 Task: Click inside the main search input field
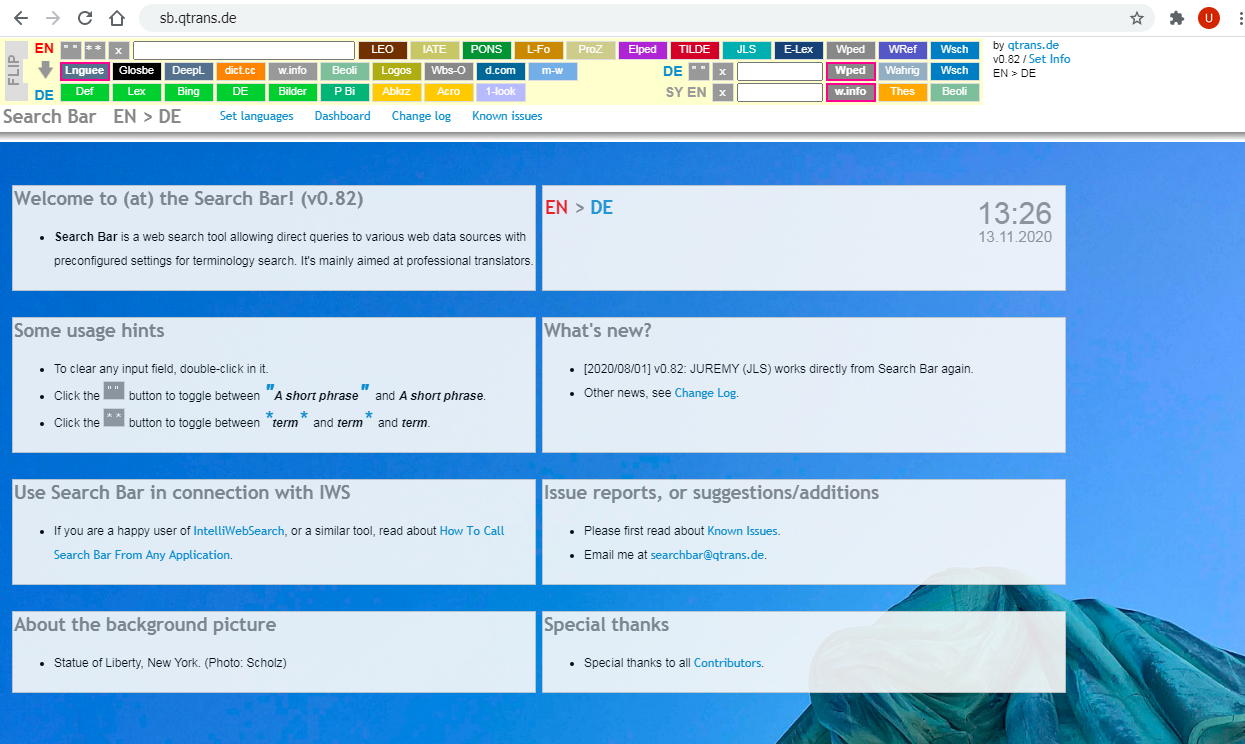click(x=240, y=49)
